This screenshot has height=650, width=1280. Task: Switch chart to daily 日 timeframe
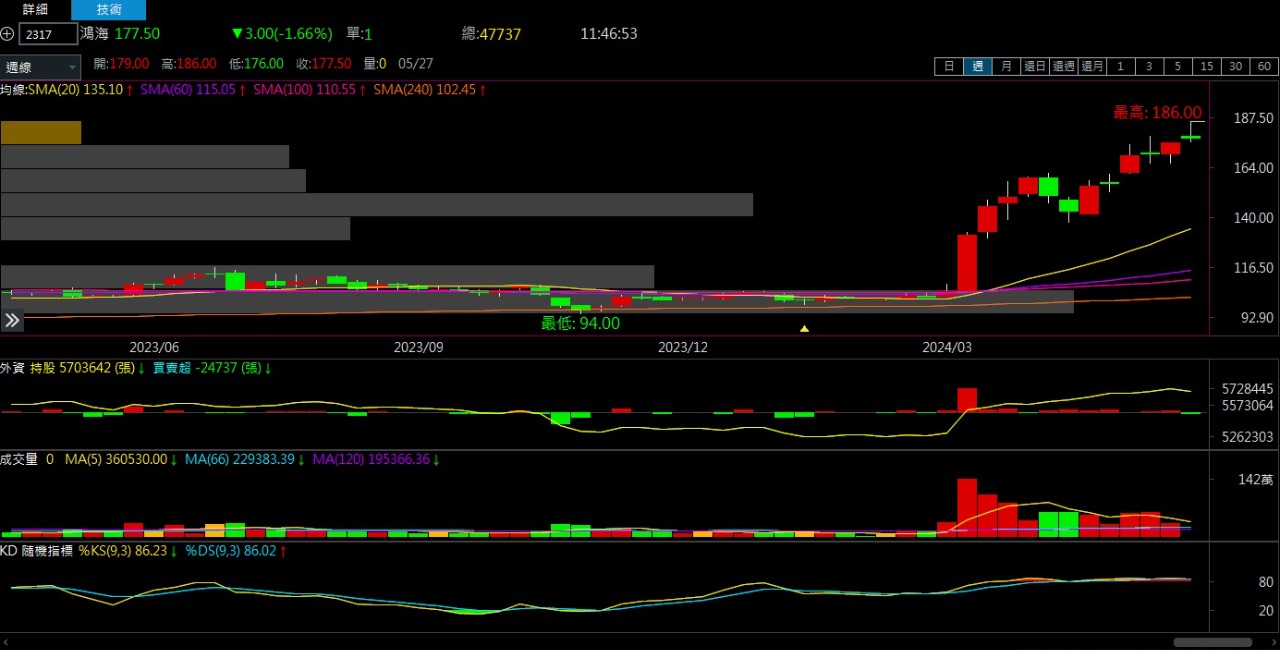pos(949,67)
